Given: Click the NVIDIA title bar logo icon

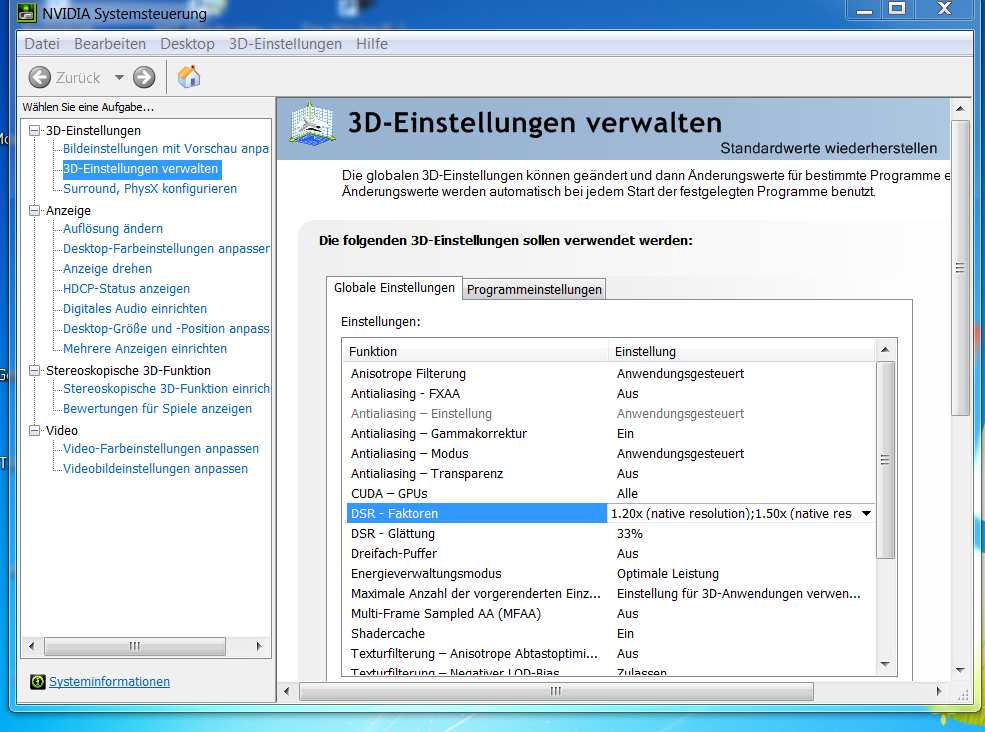Looking at the screenshot, I should pos(26,13).
